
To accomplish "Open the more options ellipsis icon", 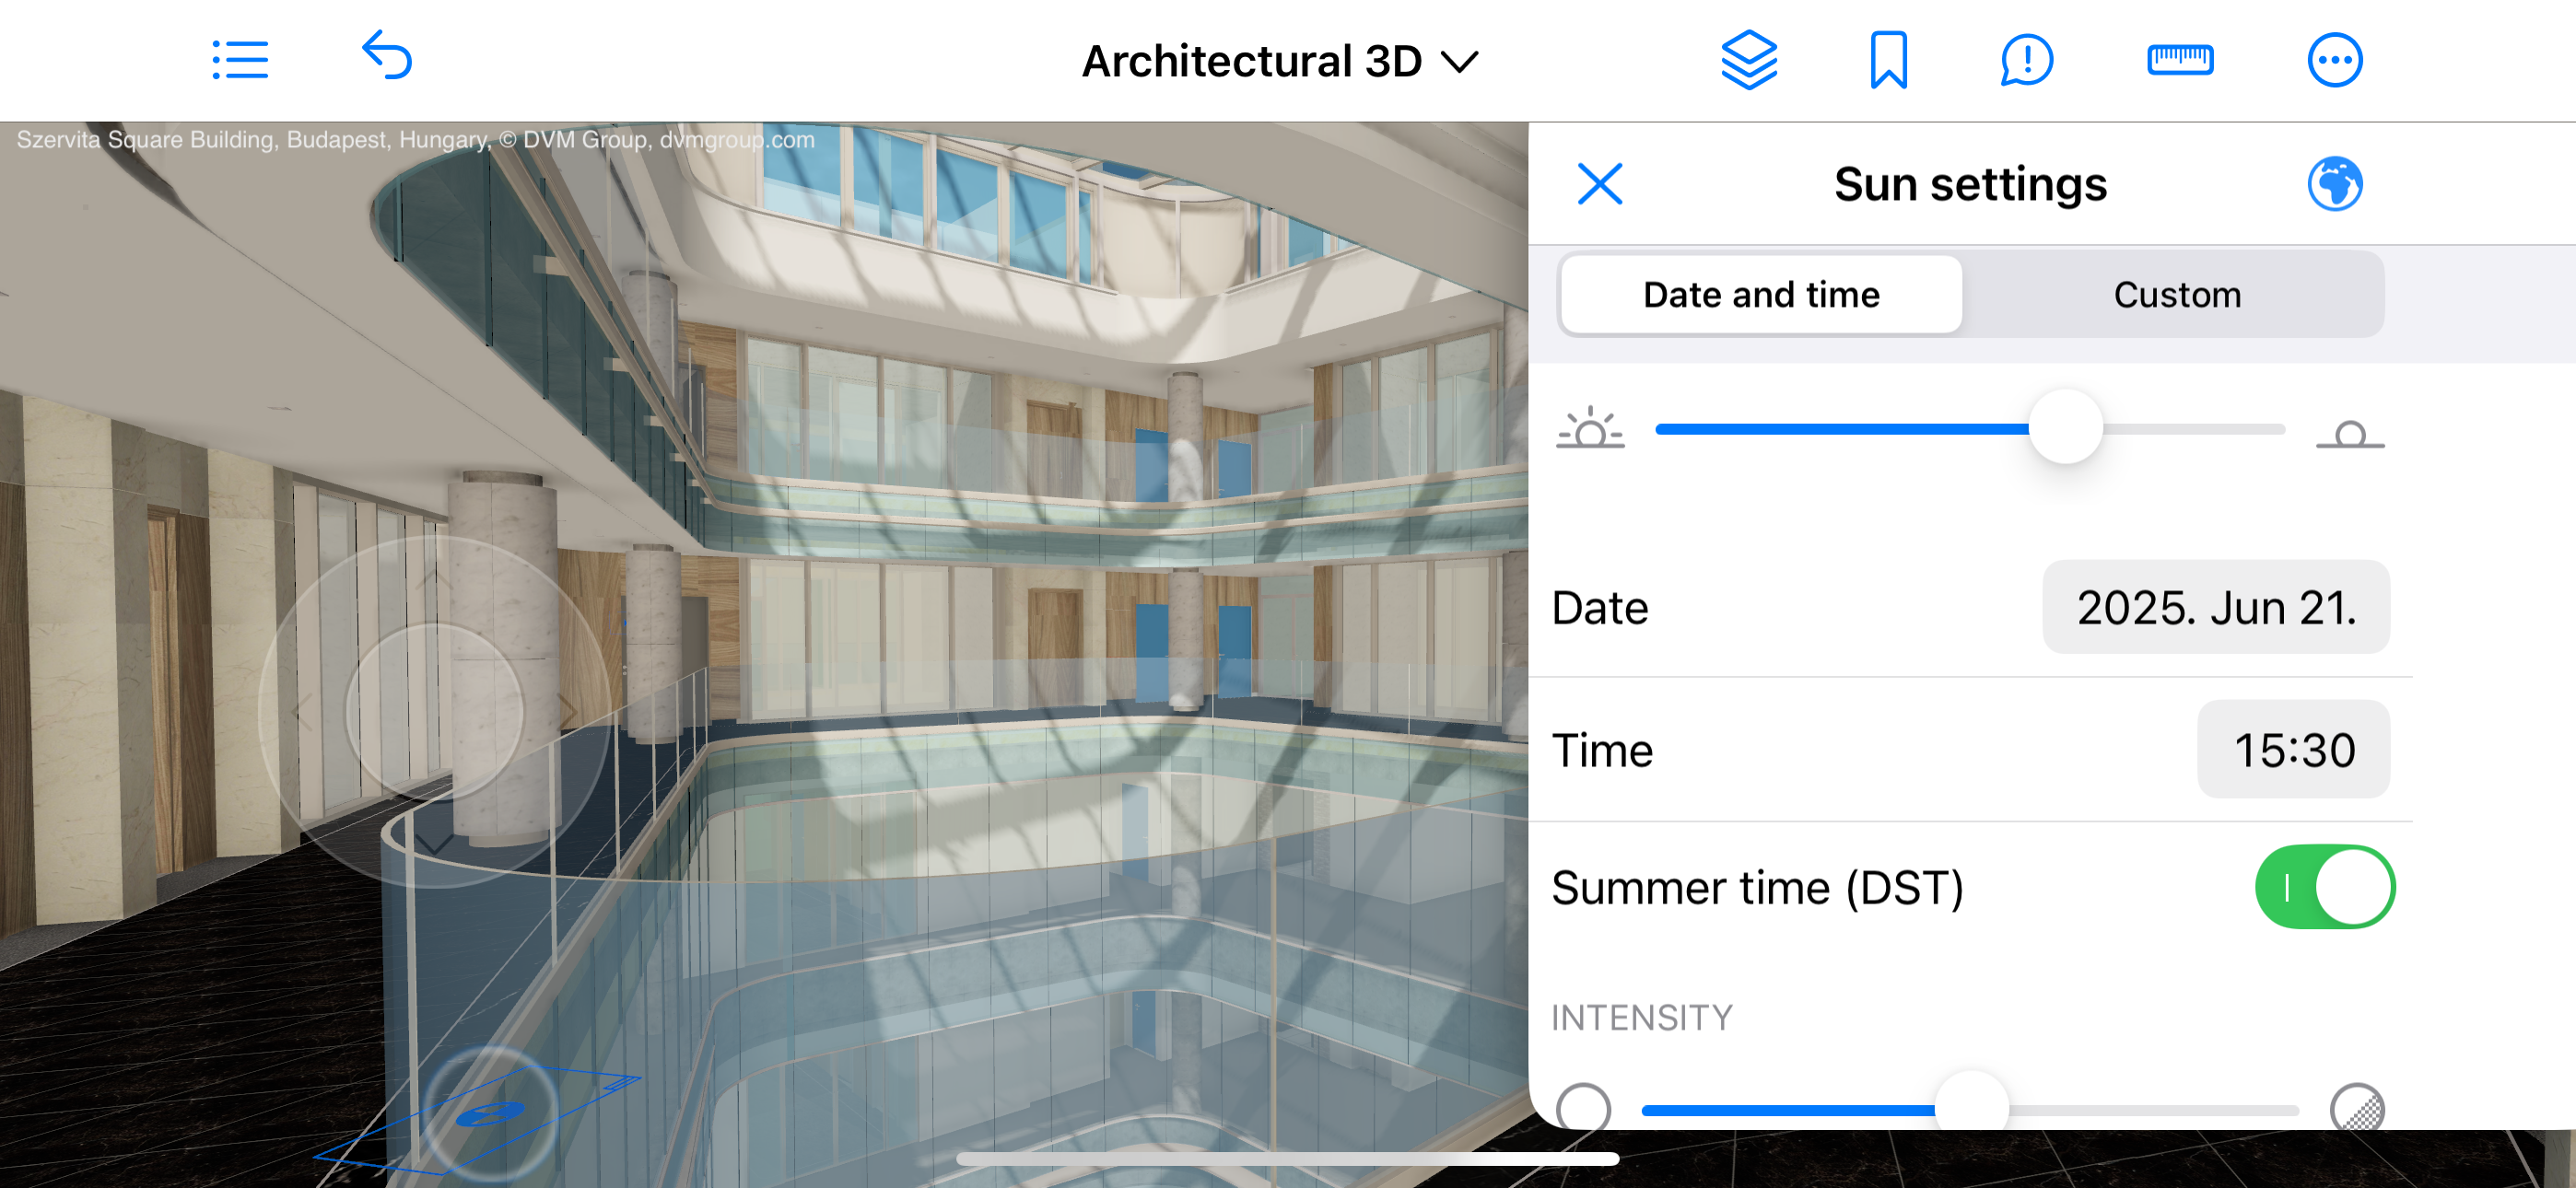I will pos(2335,60).
